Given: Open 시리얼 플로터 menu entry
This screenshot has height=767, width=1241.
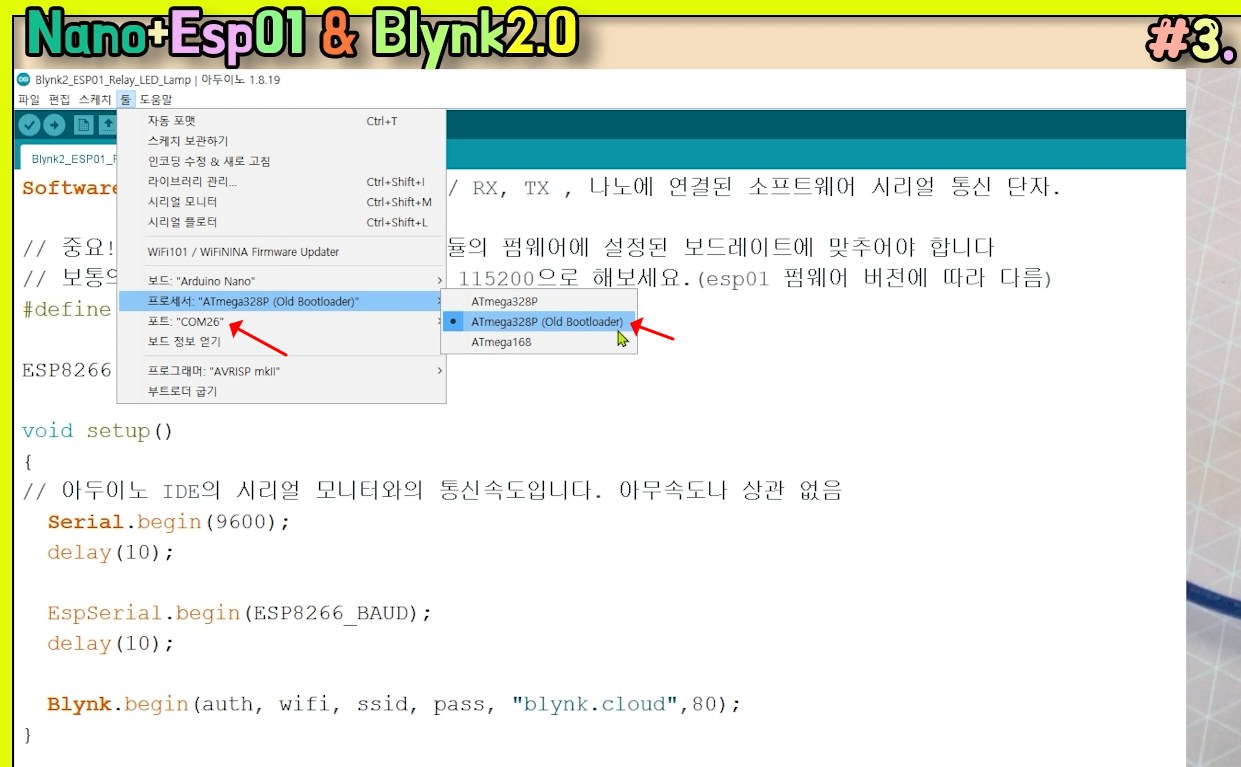Looking at the screenshot, I should point(281,222).
